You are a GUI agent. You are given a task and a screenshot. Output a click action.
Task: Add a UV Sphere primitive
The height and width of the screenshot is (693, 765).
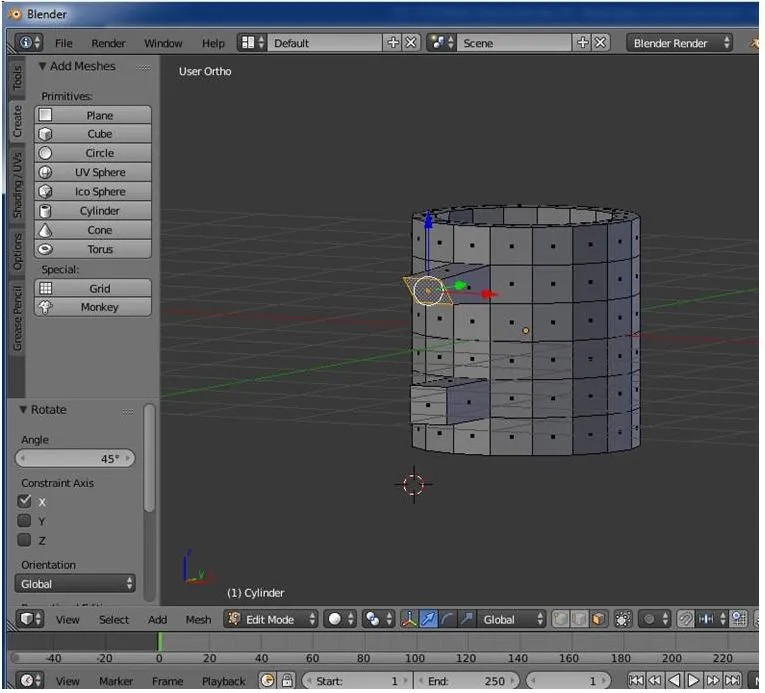[x=93, y=172]
